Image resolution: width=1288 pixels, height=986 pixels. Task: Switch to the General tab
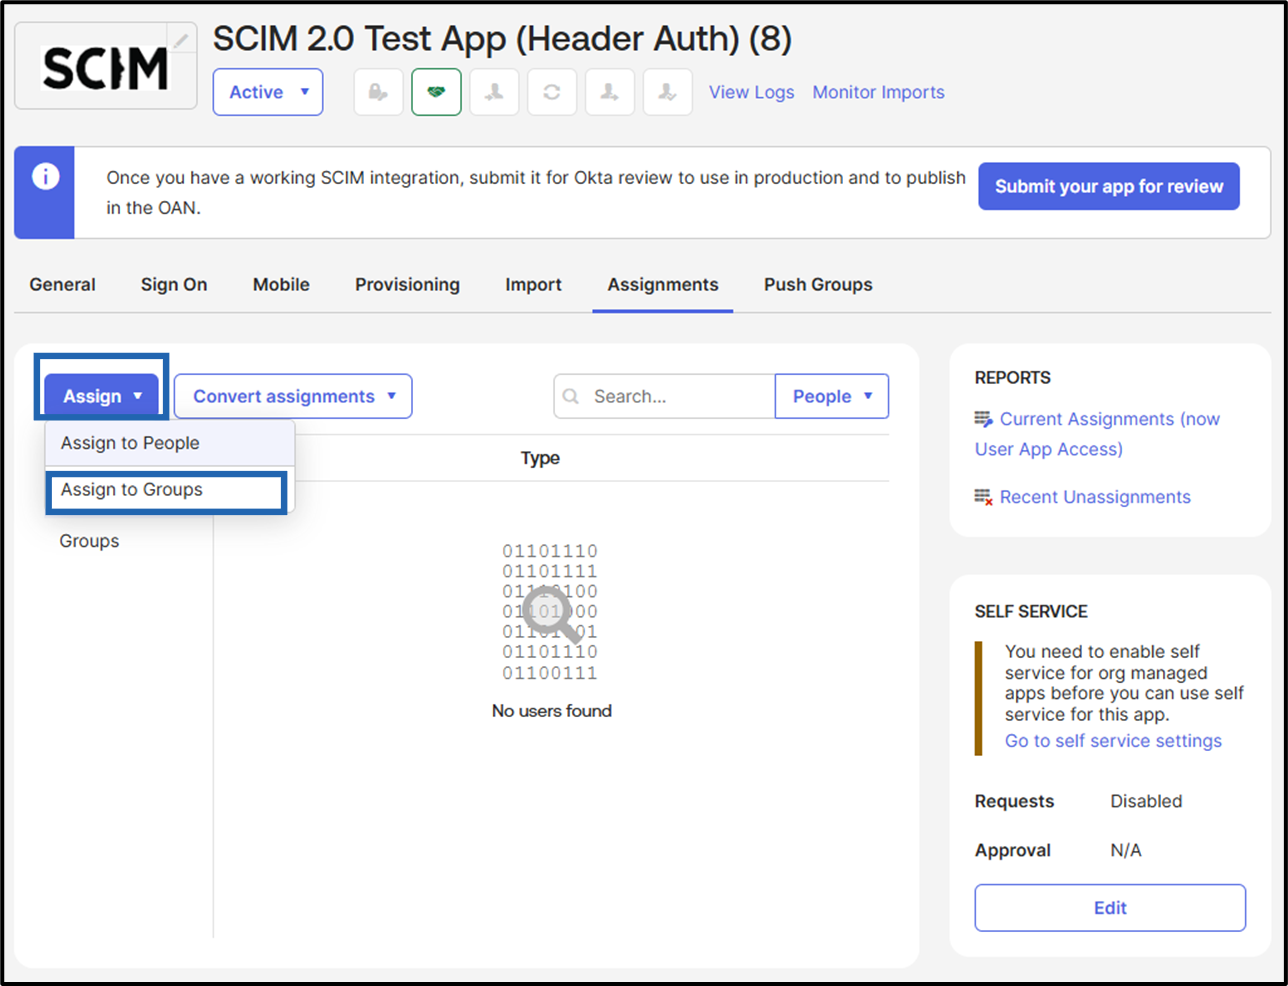click(x=62, y=285)
